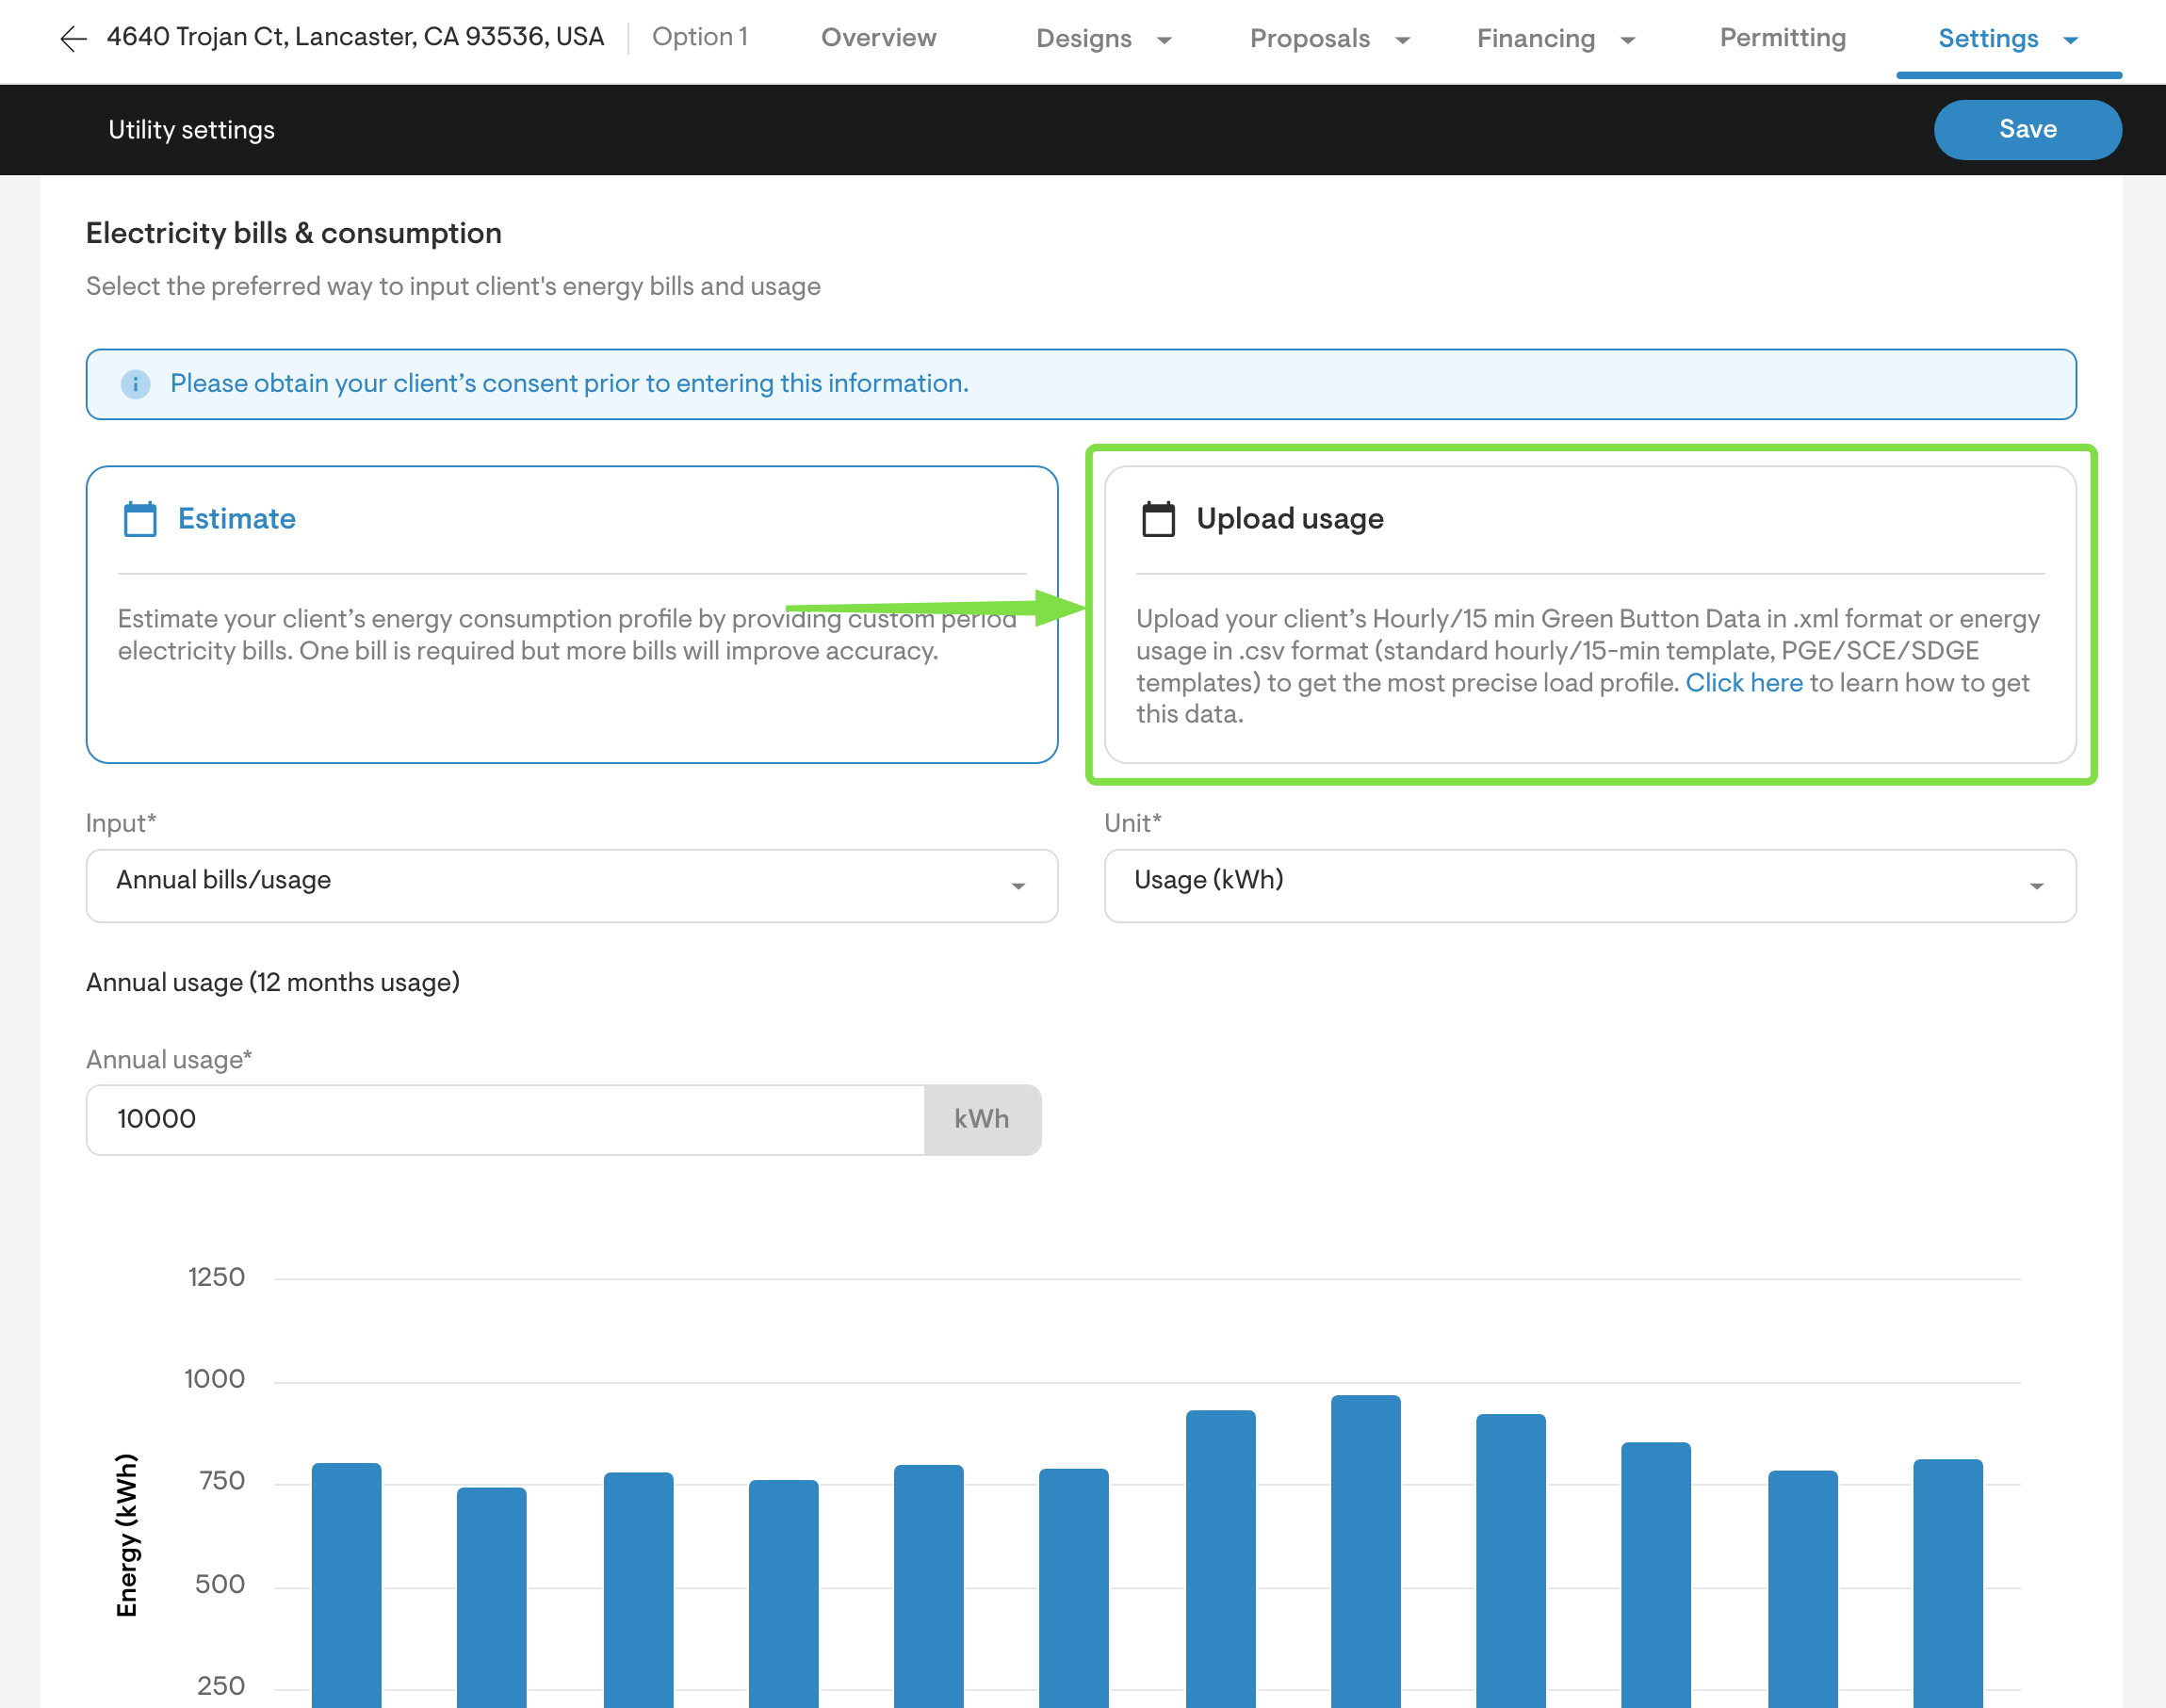Click the kWh unit label beside annual usage

pyautogui.click(x=981, y=1119)
